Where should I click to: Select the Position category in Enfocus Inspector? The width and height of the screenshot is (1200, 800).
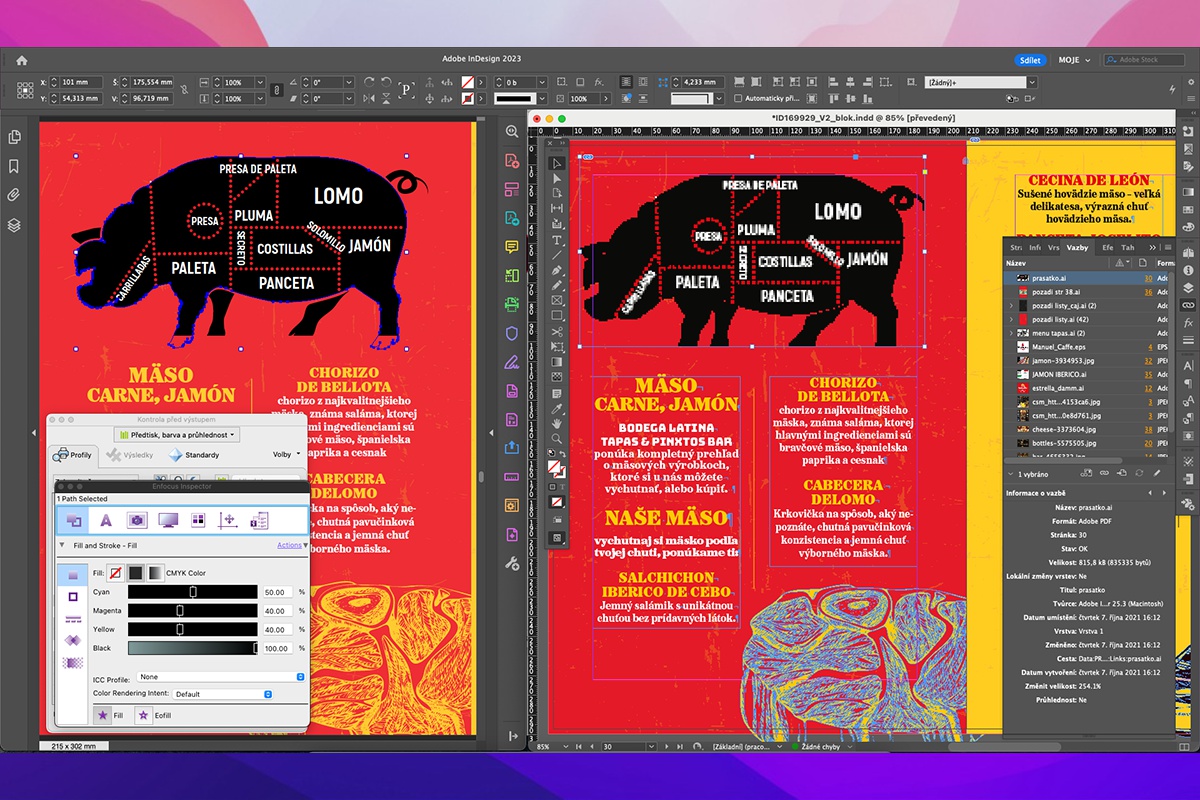(x=226, y=520)
